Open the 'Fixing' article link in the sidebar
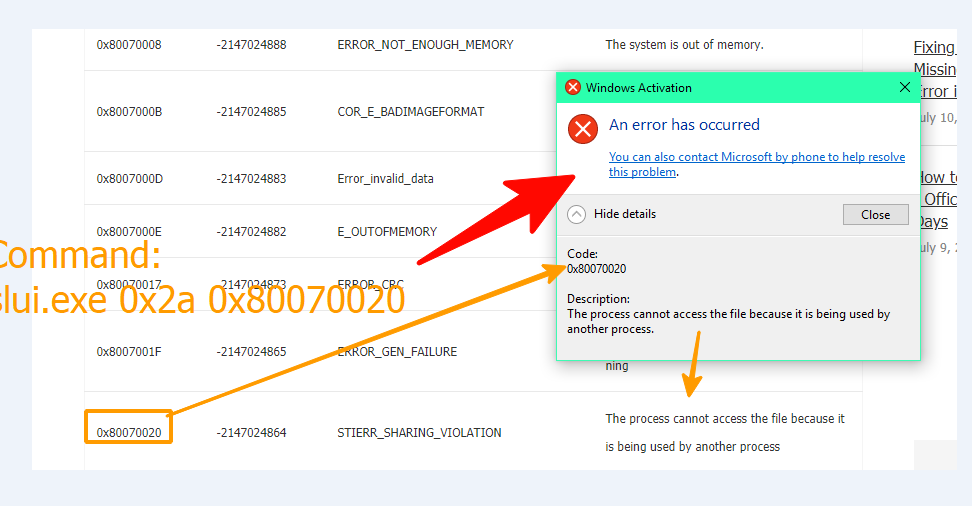 point(934,47)
